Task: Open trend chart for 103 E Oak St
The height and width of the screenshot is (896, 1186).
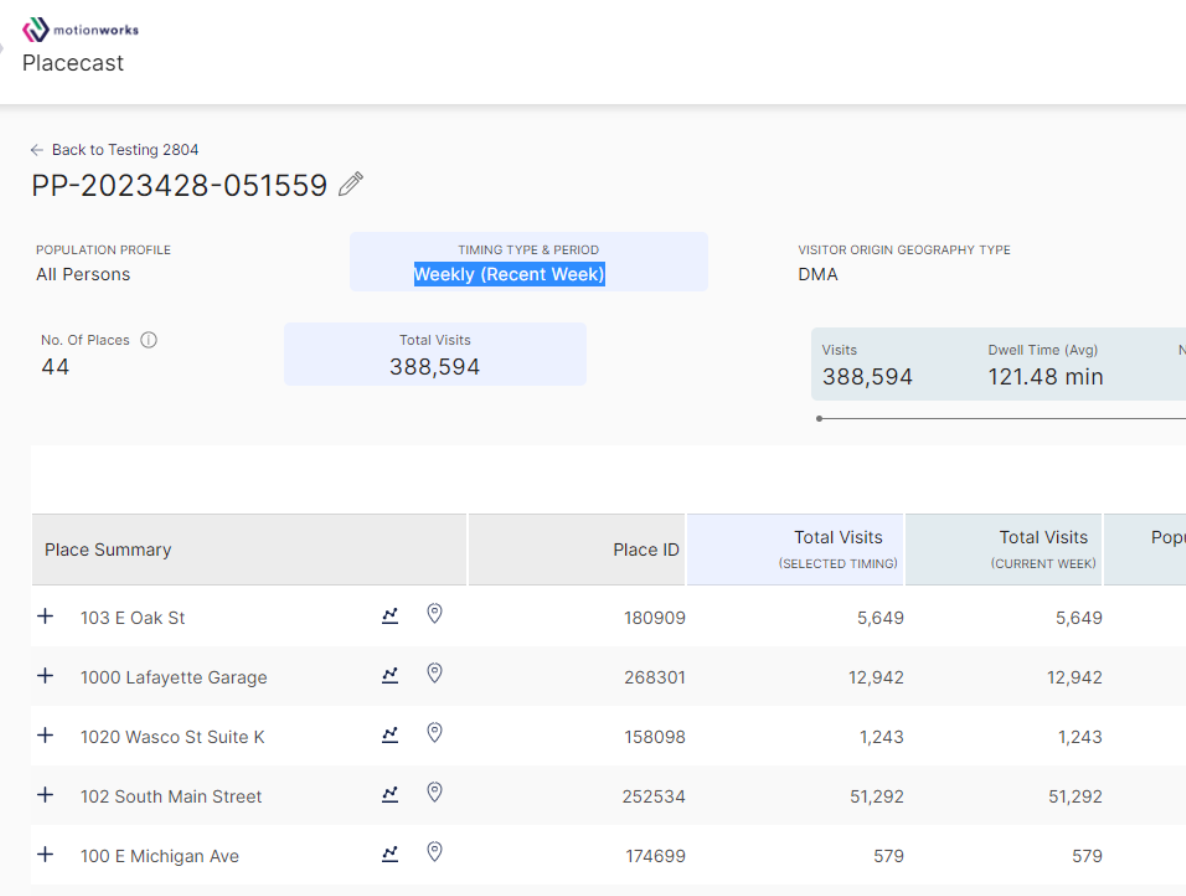Action: (390, 616)
